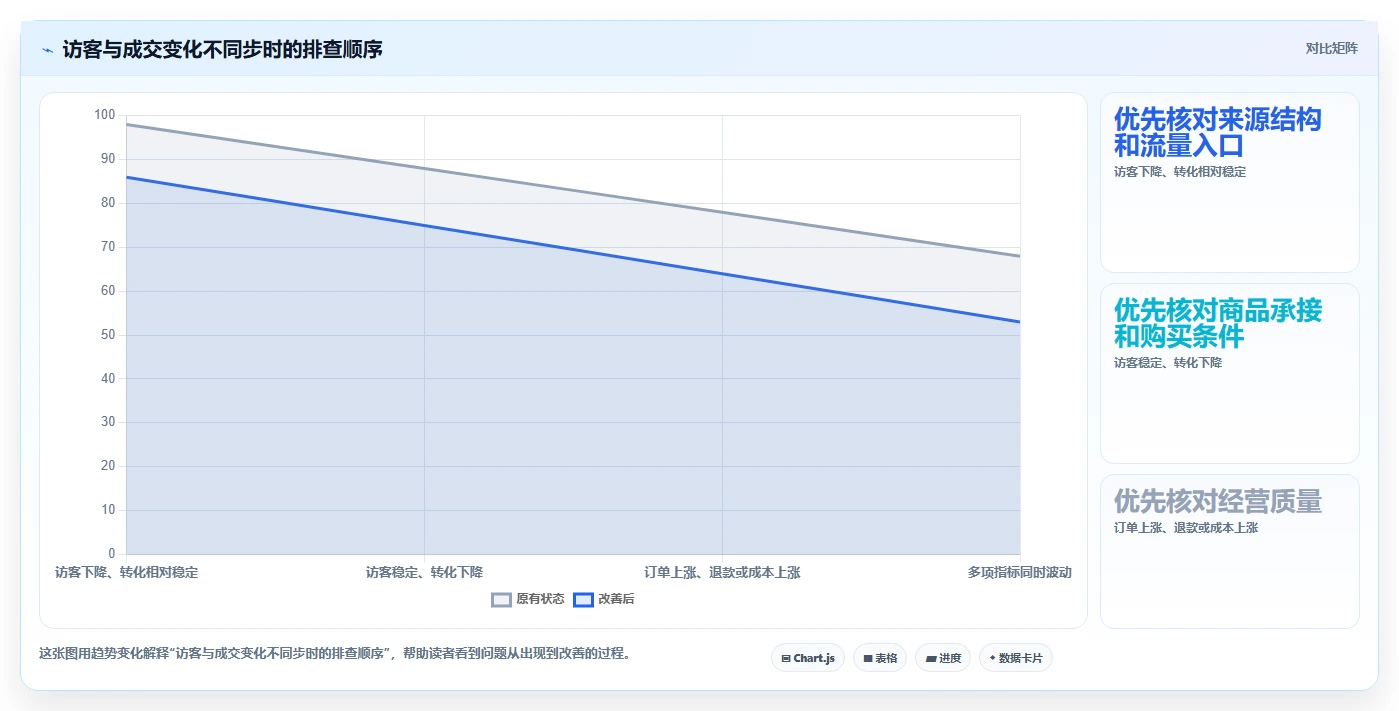Click x-axis label 订单上涨、退款或成本上涨

pyautogui.click(x=722, y=573)
